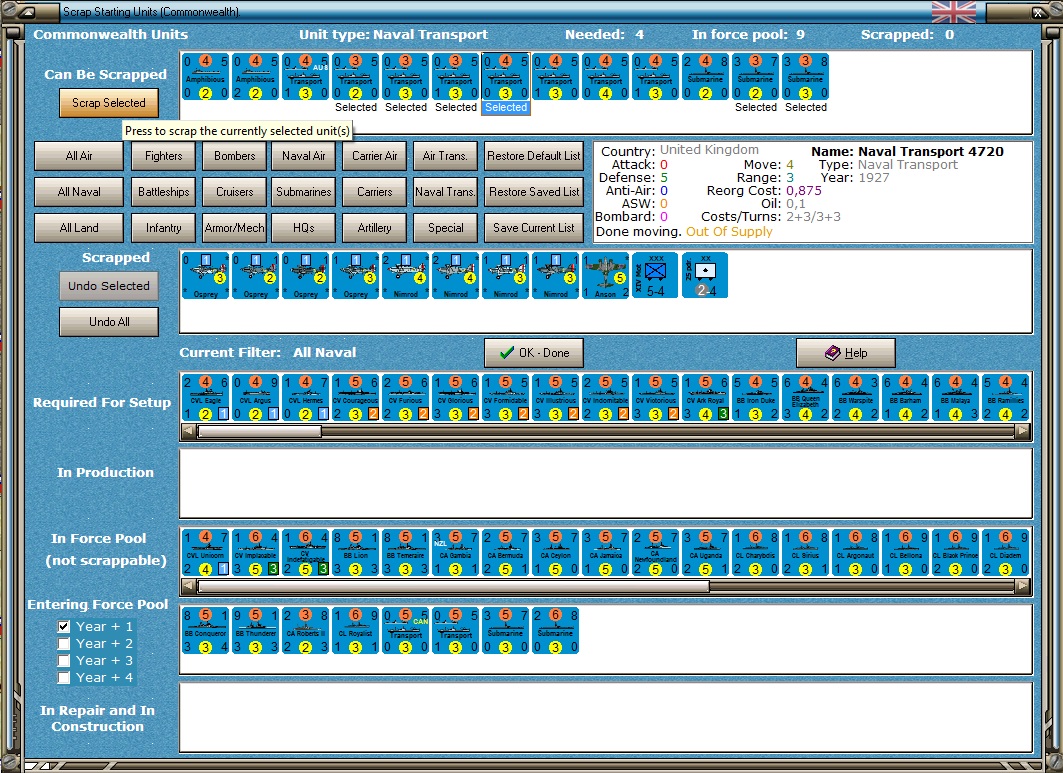1063x773 pixels.
Task: Apply the All Air filter
Action: [79, 156]
